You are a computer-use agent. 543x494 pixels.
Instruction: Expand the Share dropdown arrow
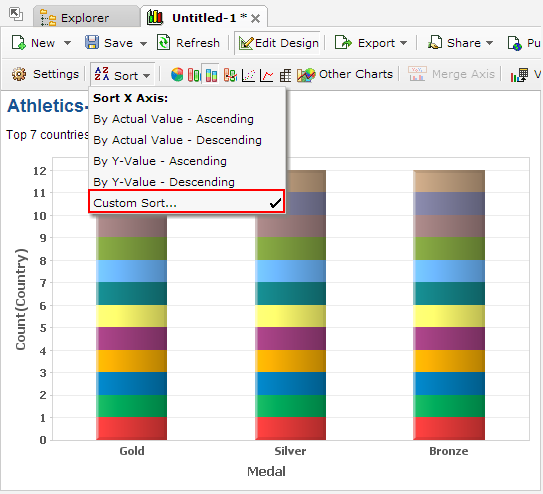point(489,43)
